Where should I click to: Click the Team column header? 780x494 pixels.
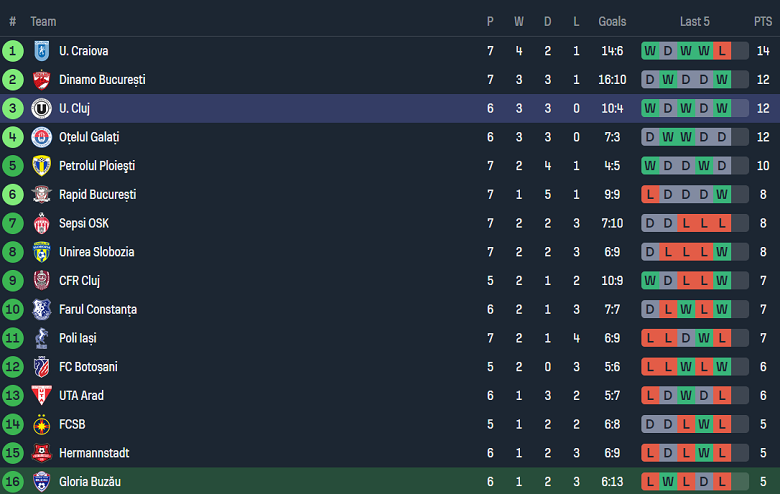point(43,21)
